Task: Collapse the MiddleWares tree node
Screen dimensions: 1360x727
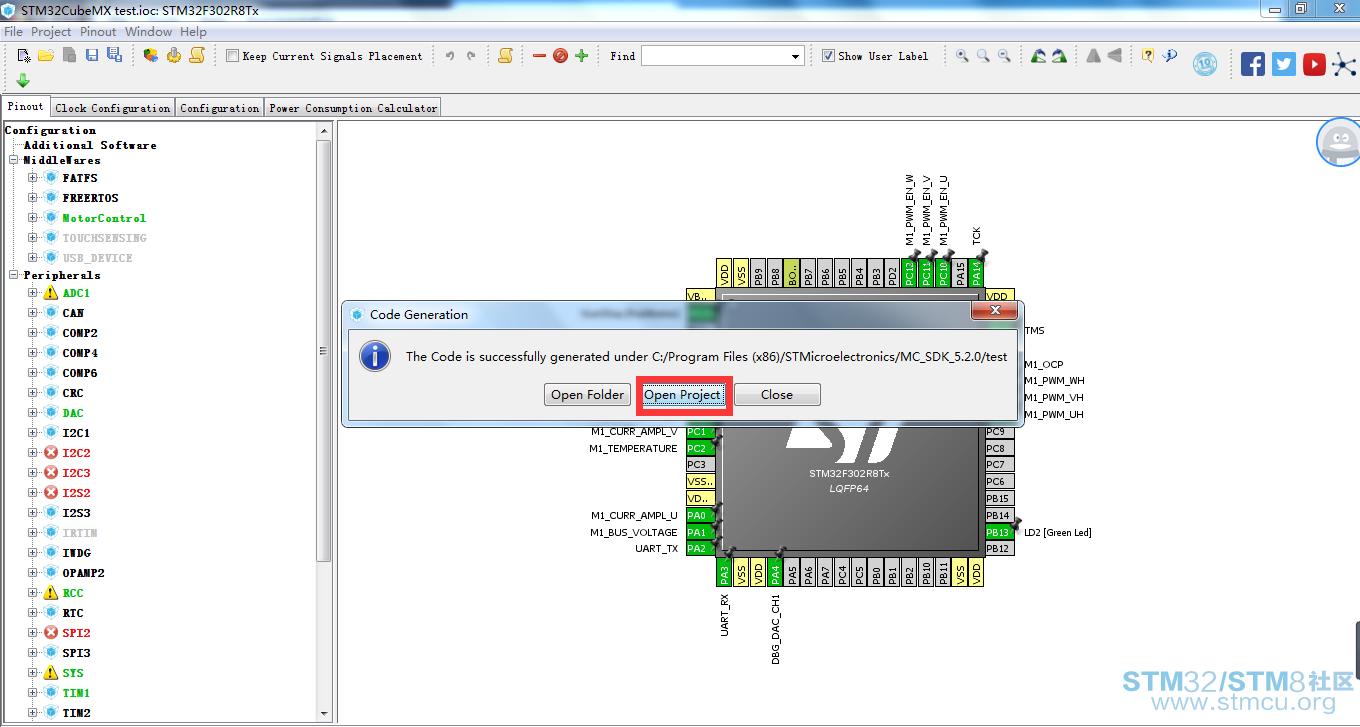Action: tap(14, 160)
